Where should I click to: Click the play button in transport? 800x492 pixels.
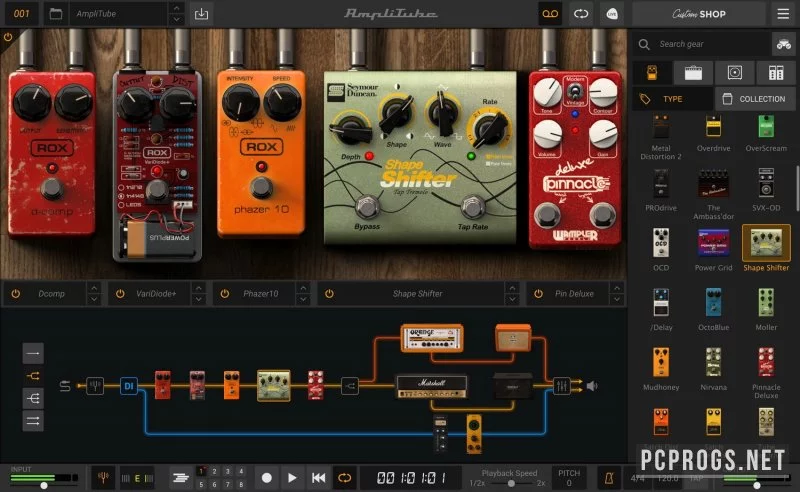click(292, 478)
